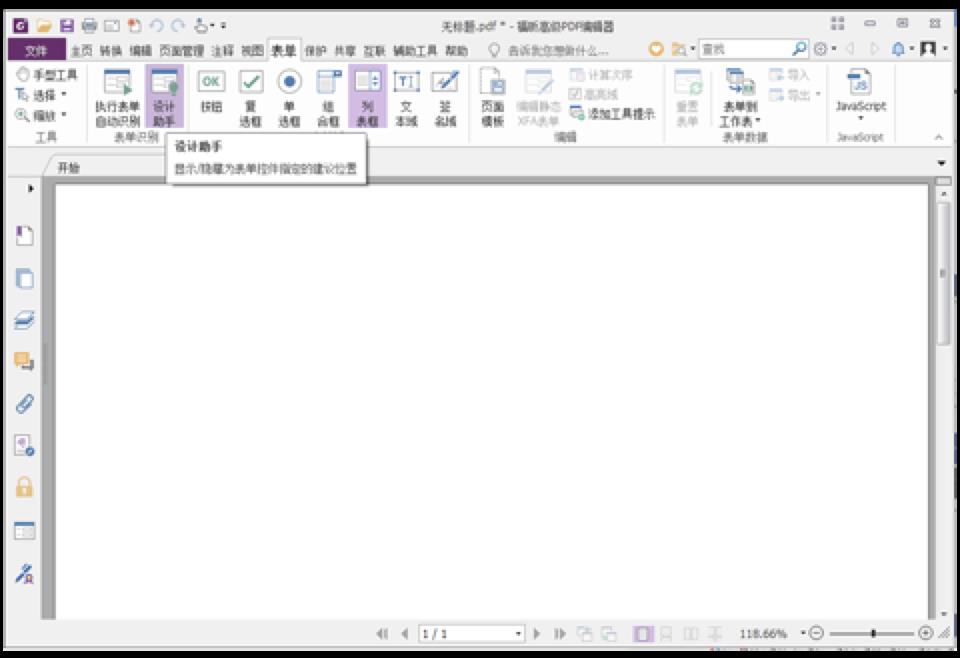Switch to the Convert (转换) ribbon tab

point(111,50)
